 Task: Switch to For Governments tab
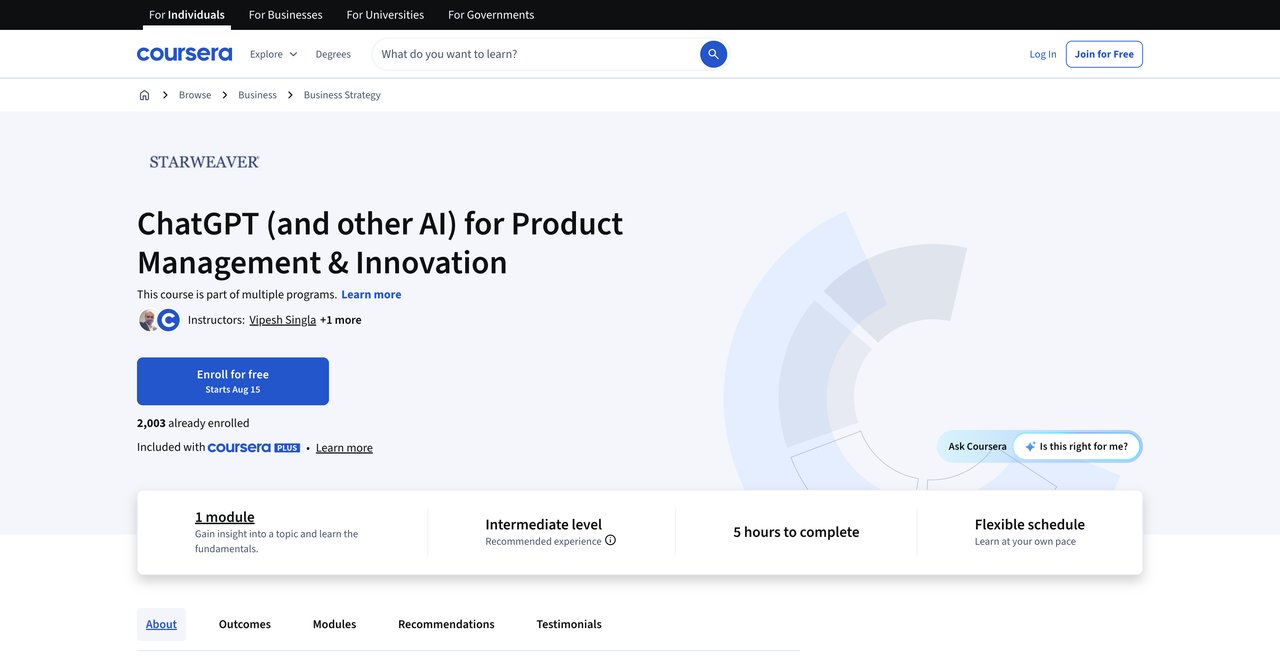coord(491,15)
